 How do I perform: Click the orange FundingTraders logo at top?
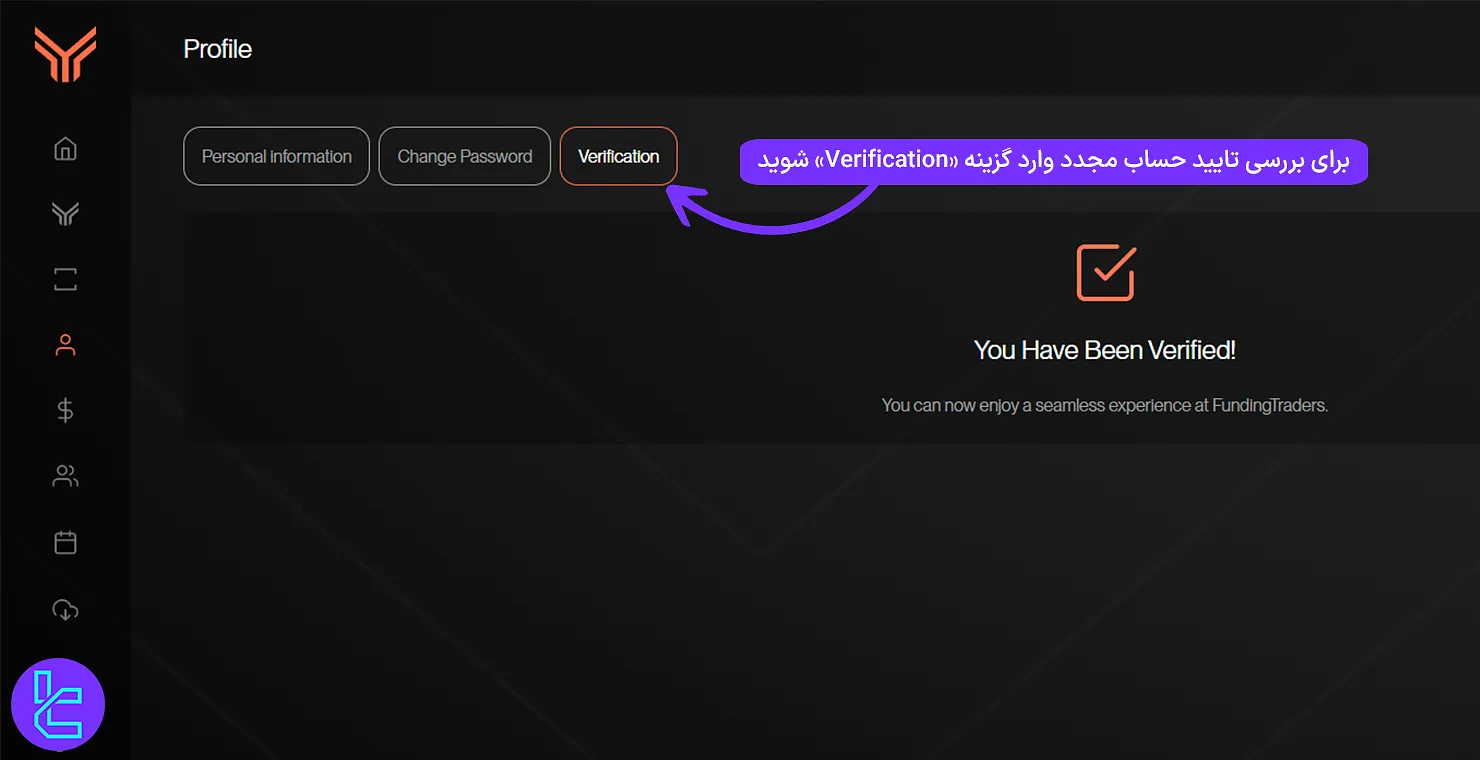coord(65,54)
